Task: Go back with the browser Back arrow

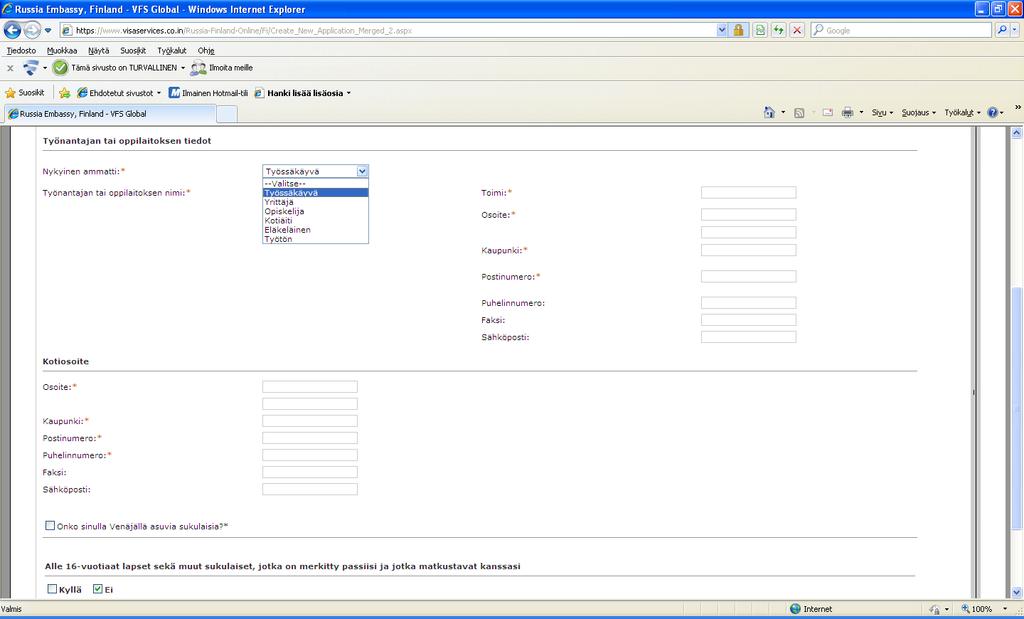Action: click(x=12, y=30)
